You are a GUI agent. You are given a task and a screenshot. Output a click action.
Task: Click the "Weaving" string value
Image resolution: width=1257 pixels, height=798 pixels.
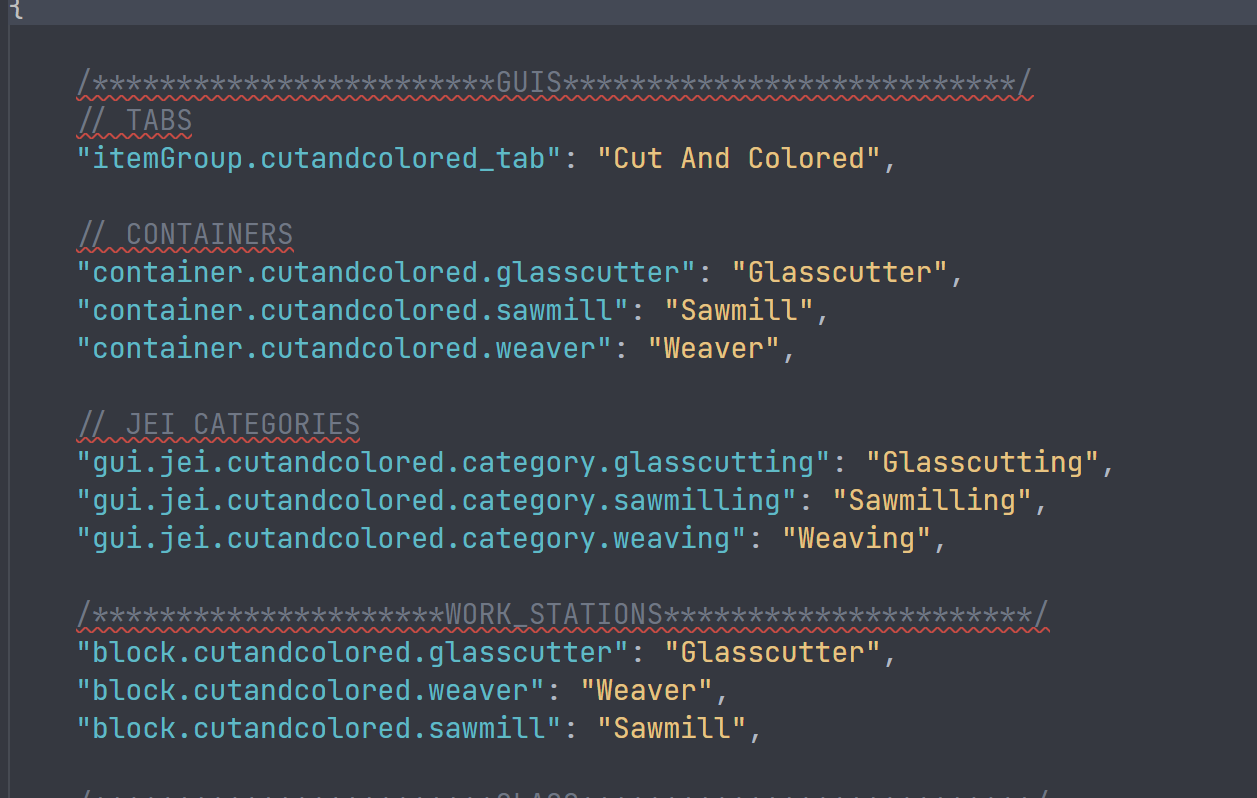[857, 538]
